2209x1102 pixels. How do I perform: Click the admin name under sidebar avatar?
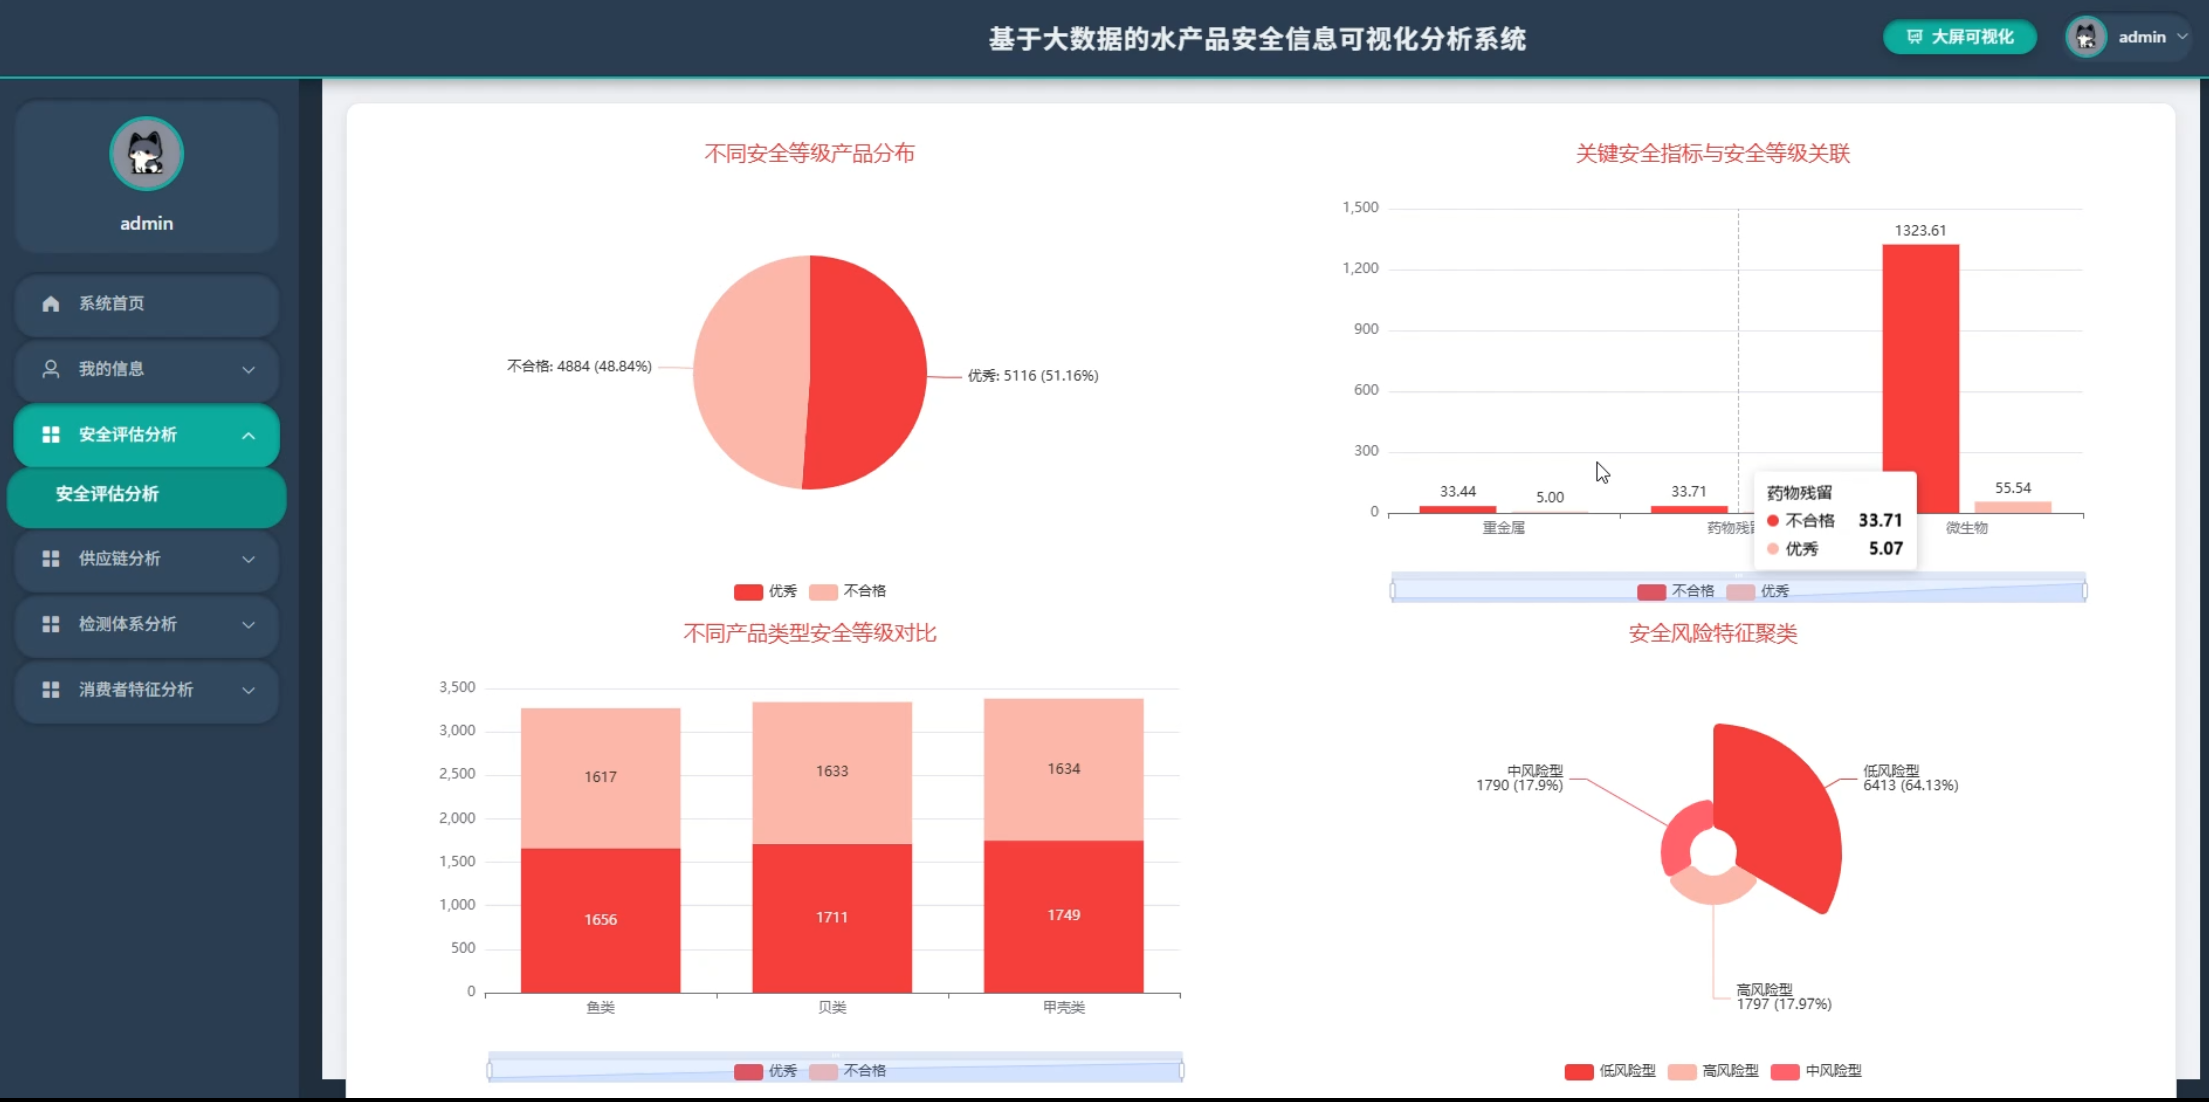[x=147, y=224]
